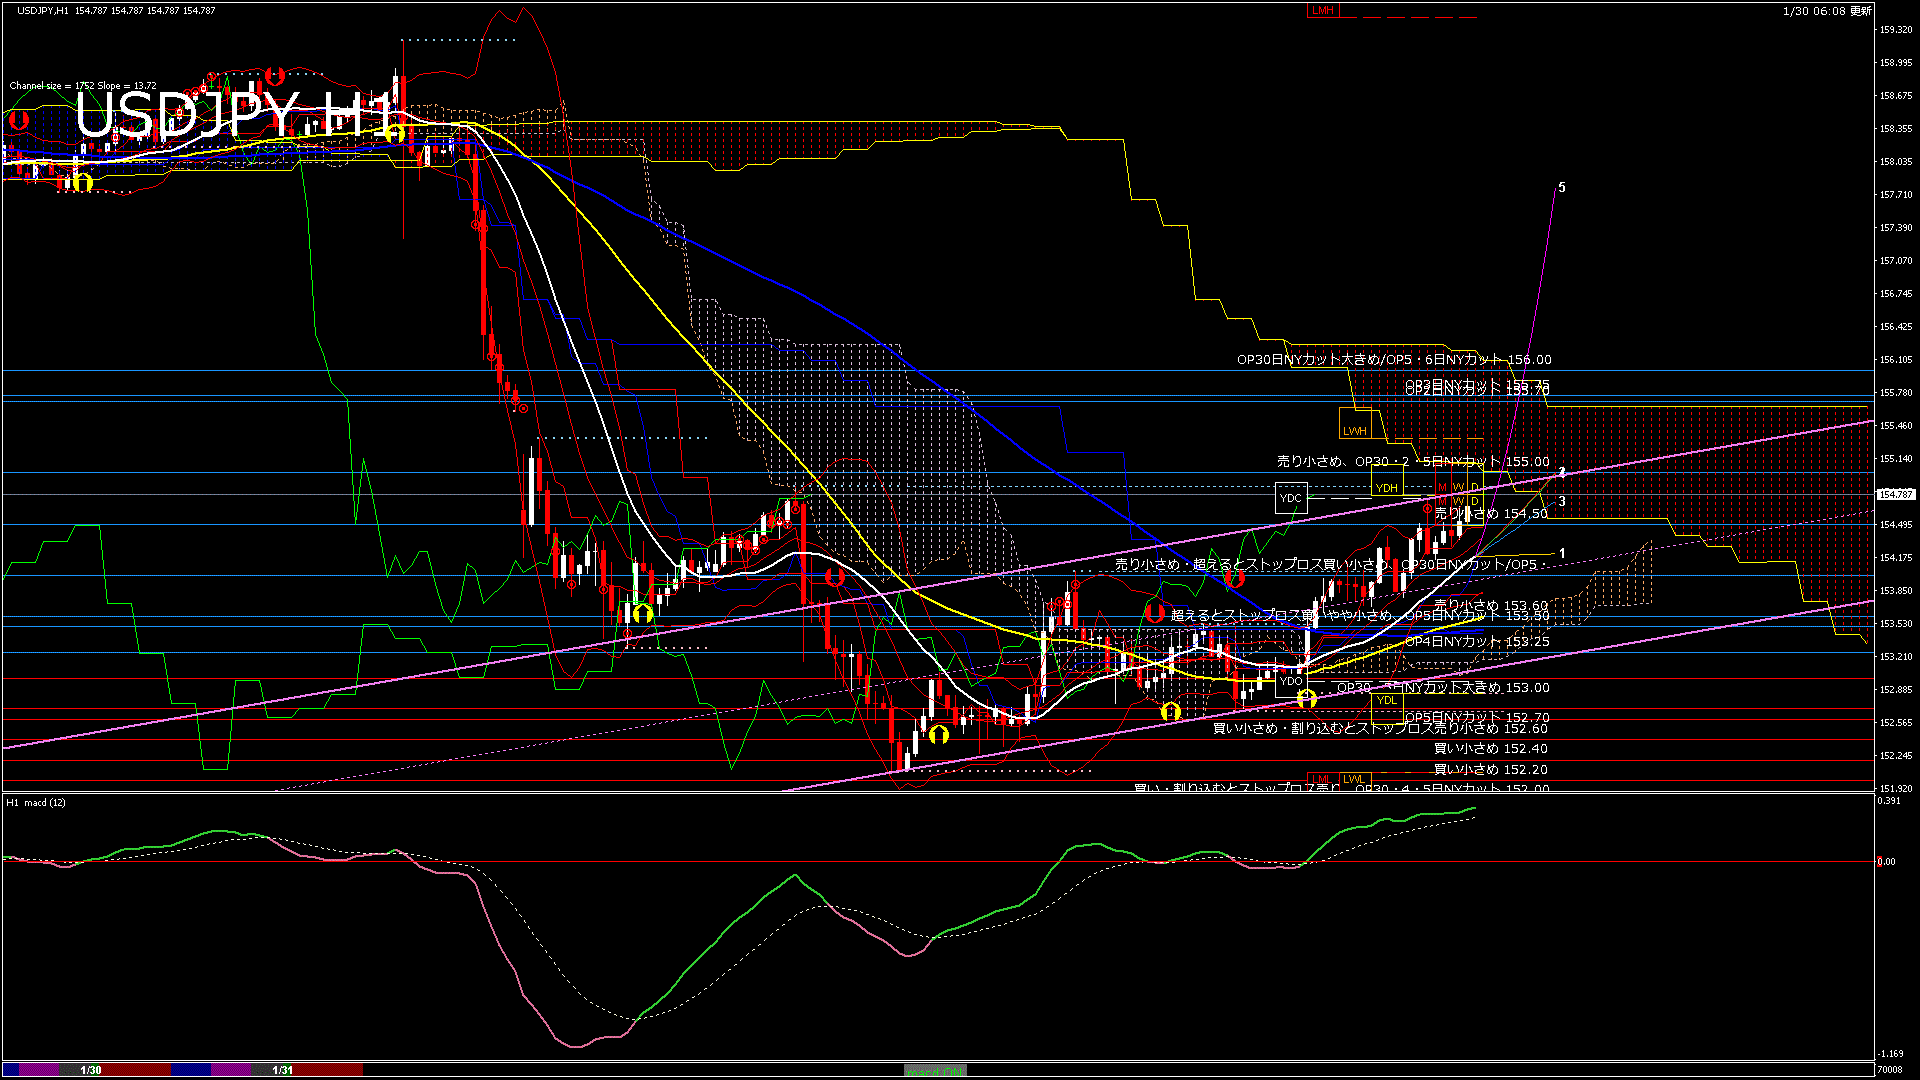This screenshot has height=1080, width=1920.
Task: Click the 更新 update button at top right
Action: click(x=1860, y=11)
